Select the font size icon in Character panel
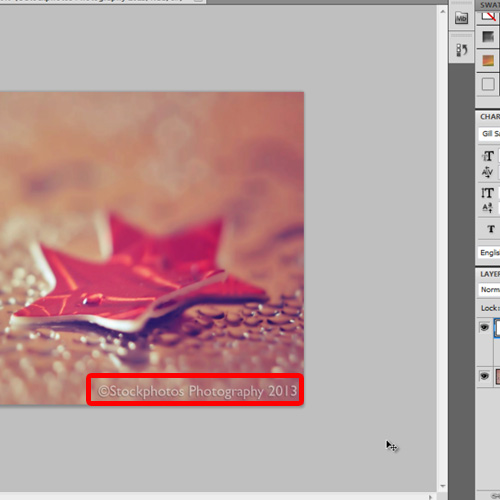Screen dimensions: 500x500 488,156
